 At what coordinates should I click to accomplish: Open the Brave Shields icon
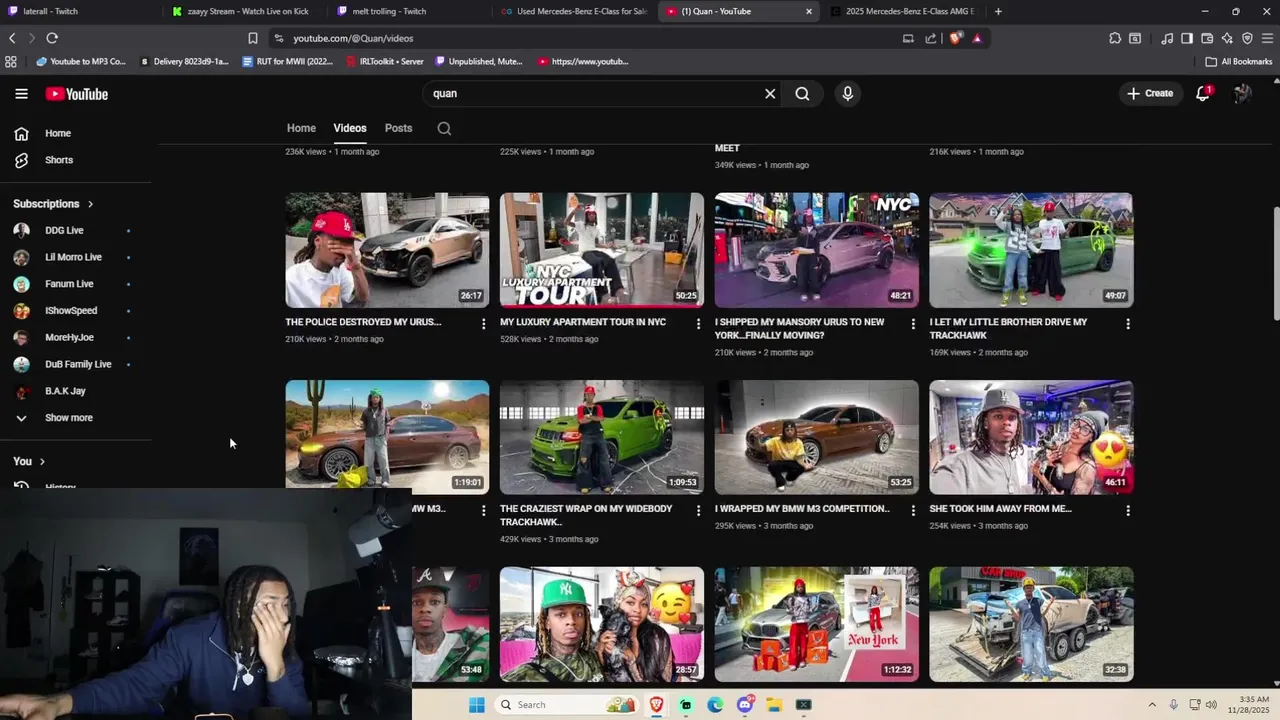956,38
